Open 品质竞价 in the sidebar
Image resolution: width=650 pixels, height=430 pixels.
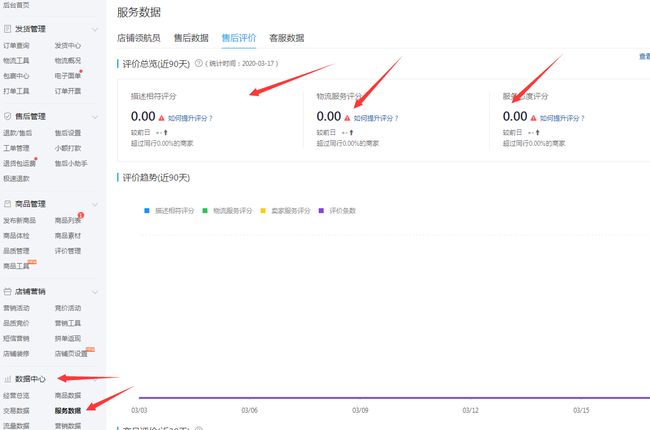click(16, 323)
